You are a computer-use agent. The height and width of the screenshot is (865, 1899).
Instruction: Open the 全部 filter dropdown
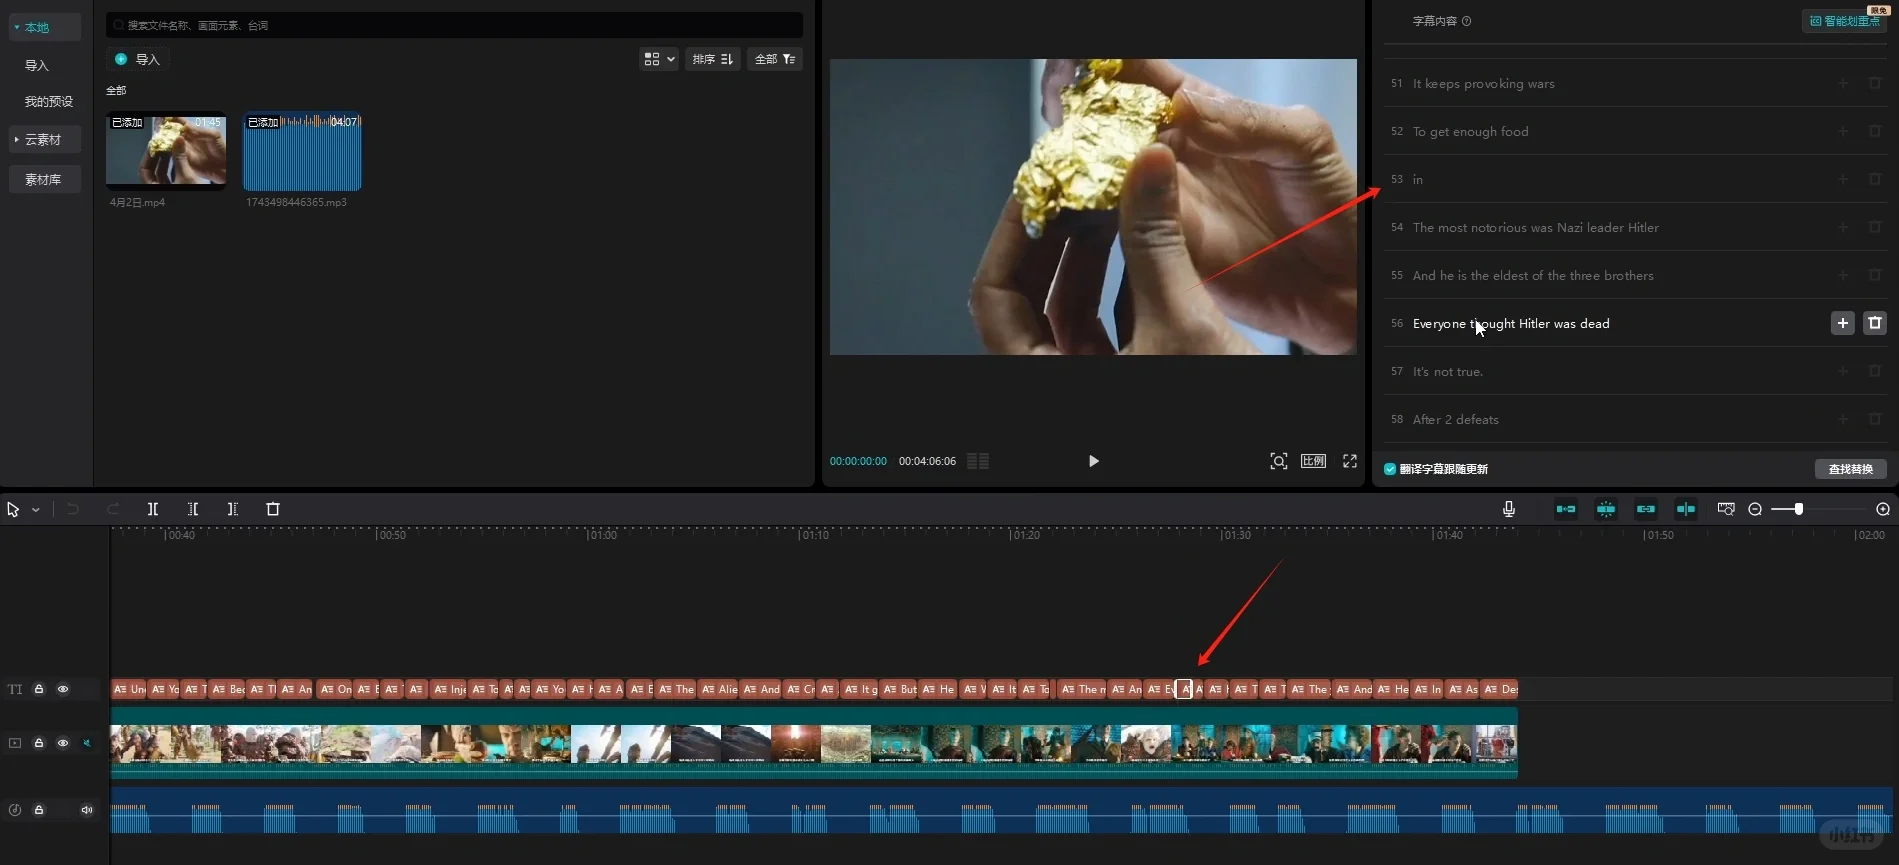[x=775, y=59]
